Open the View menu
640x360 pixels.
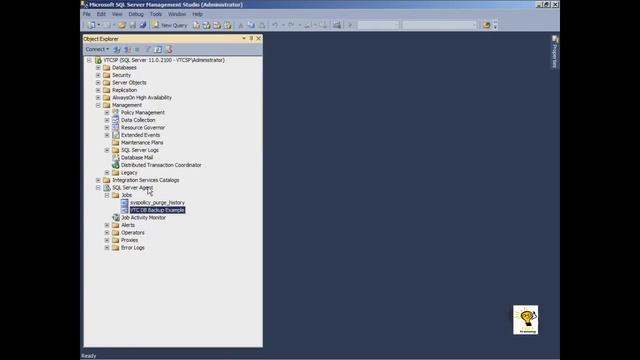point(117,14)
